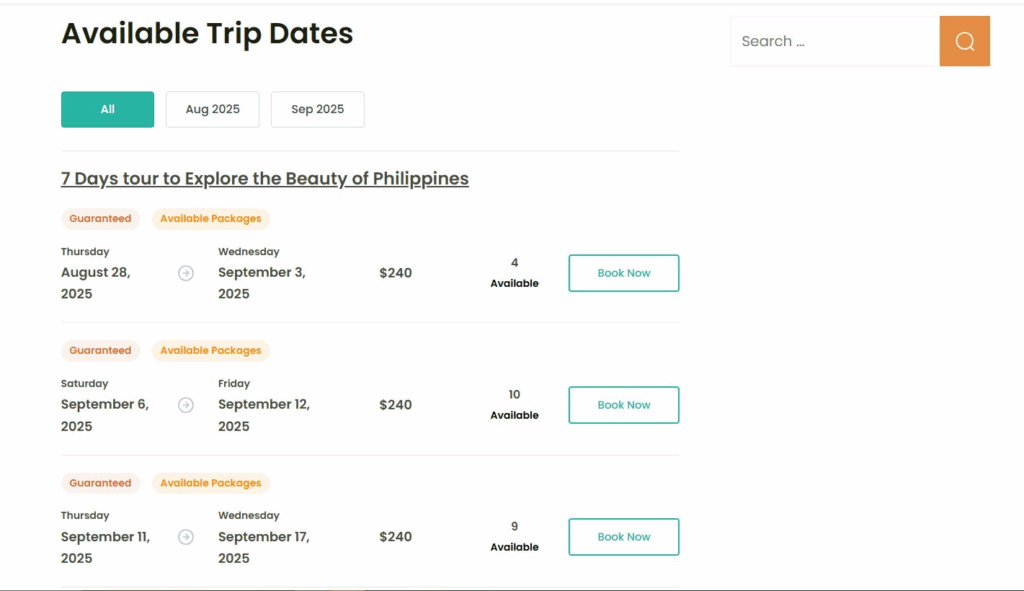Viewport: 1024px width, 591px height.
Task: Show Sep 2025 trip dates
Action: (317, 110)
